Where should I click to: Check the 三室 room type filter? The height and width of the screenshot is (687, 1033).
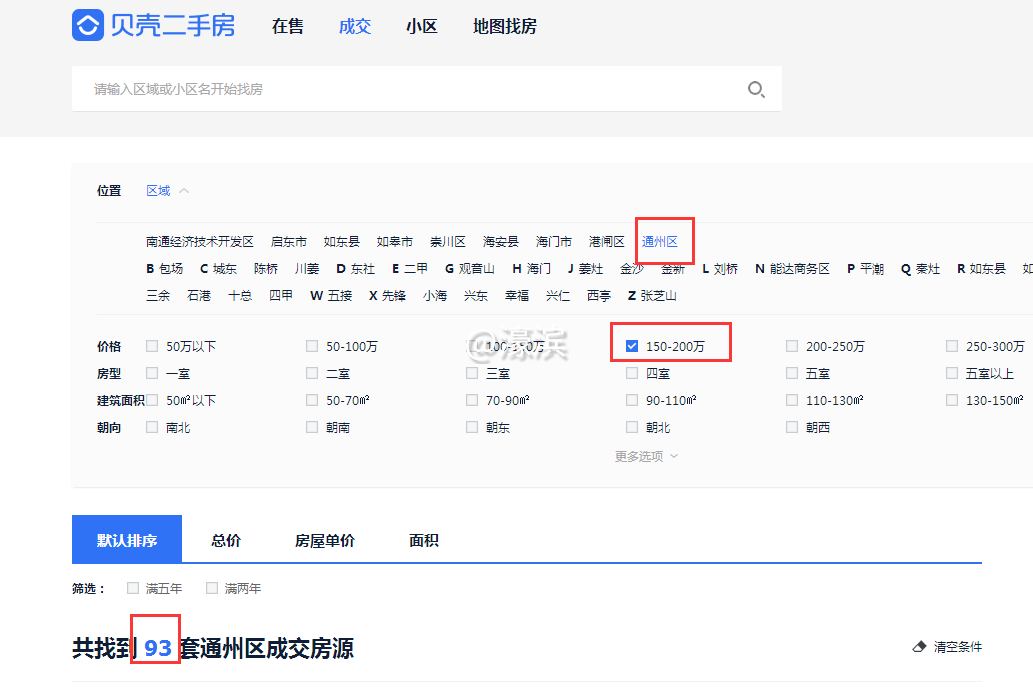coord(471,372)
